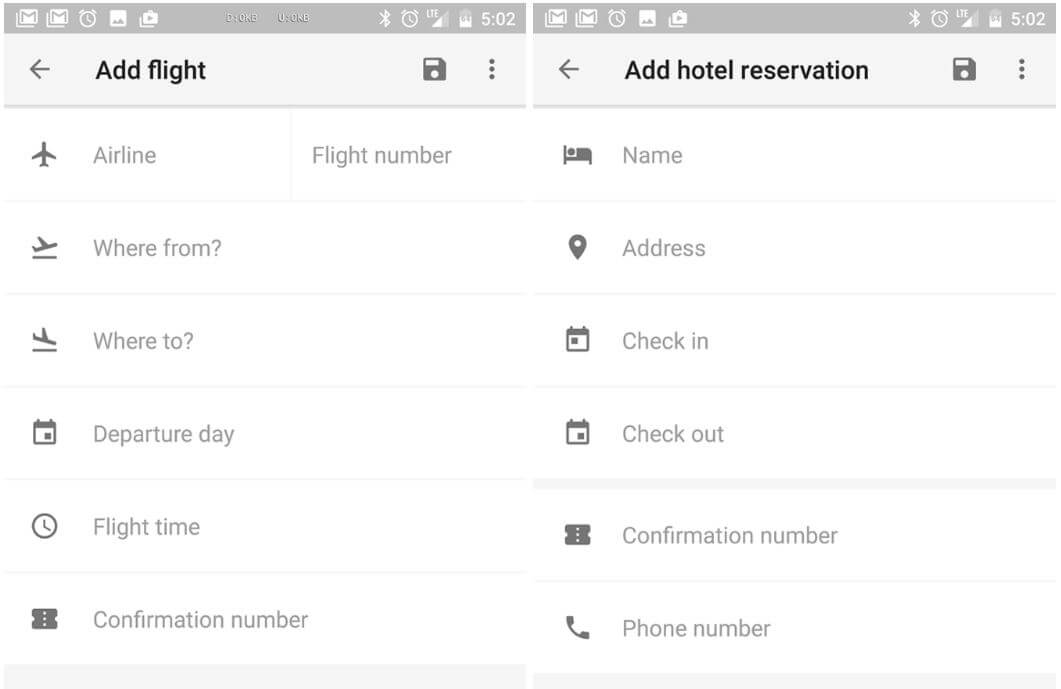Focus the hotel Confirmation number field
The image size is (1061, 689).
point(800,535)
